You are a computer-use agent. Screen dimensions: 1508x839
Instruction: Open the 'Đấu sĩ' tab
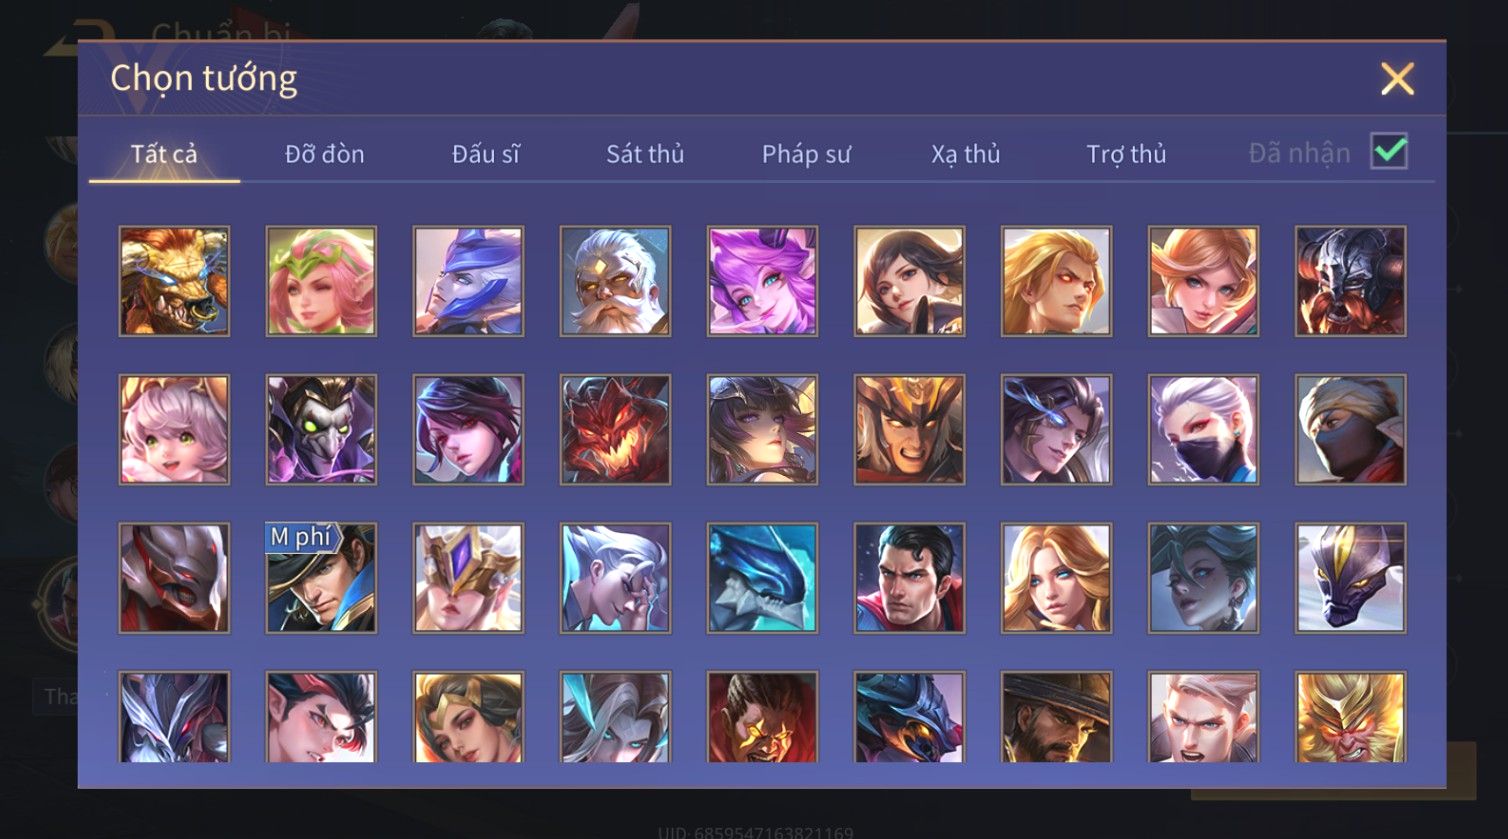(485, 154)
